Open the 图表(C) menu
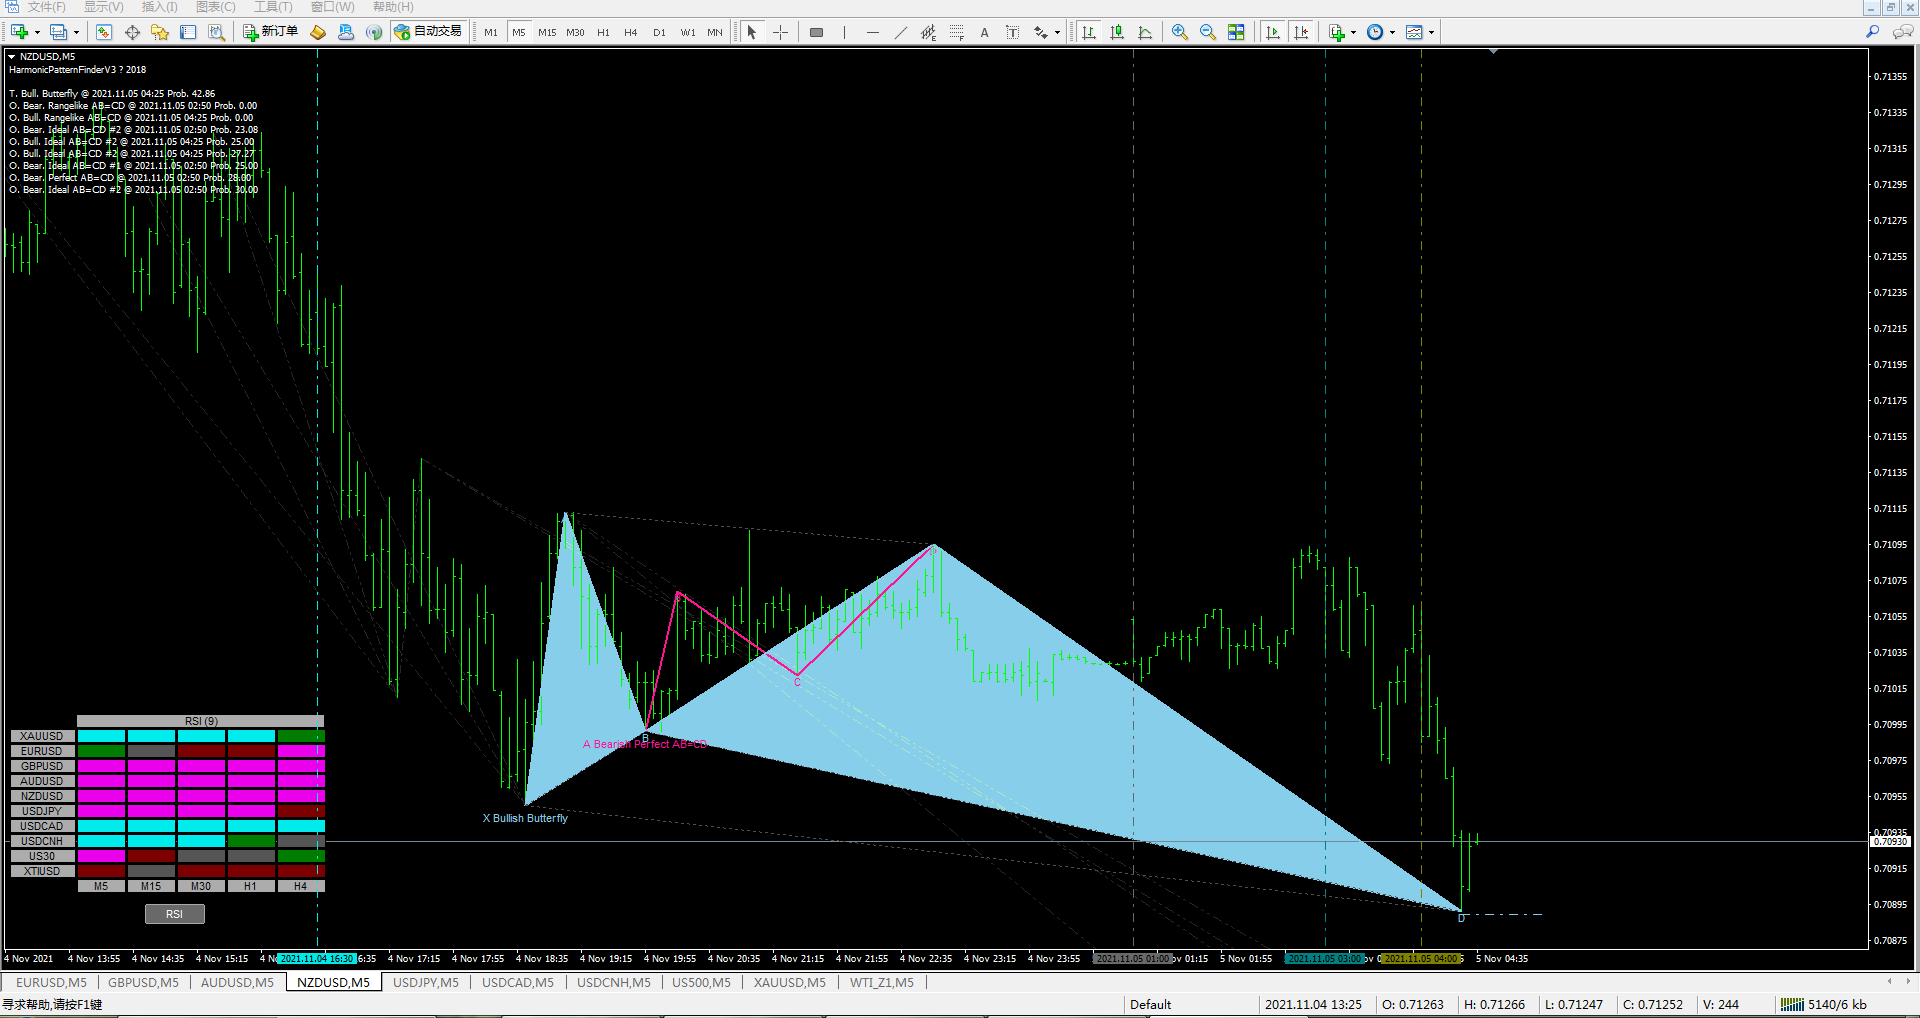 [216, 7]
